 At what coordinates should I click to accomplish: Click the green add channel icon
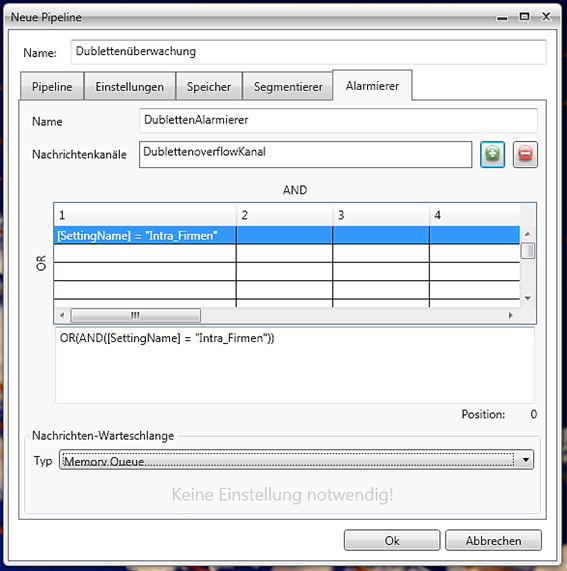(492, 154)
